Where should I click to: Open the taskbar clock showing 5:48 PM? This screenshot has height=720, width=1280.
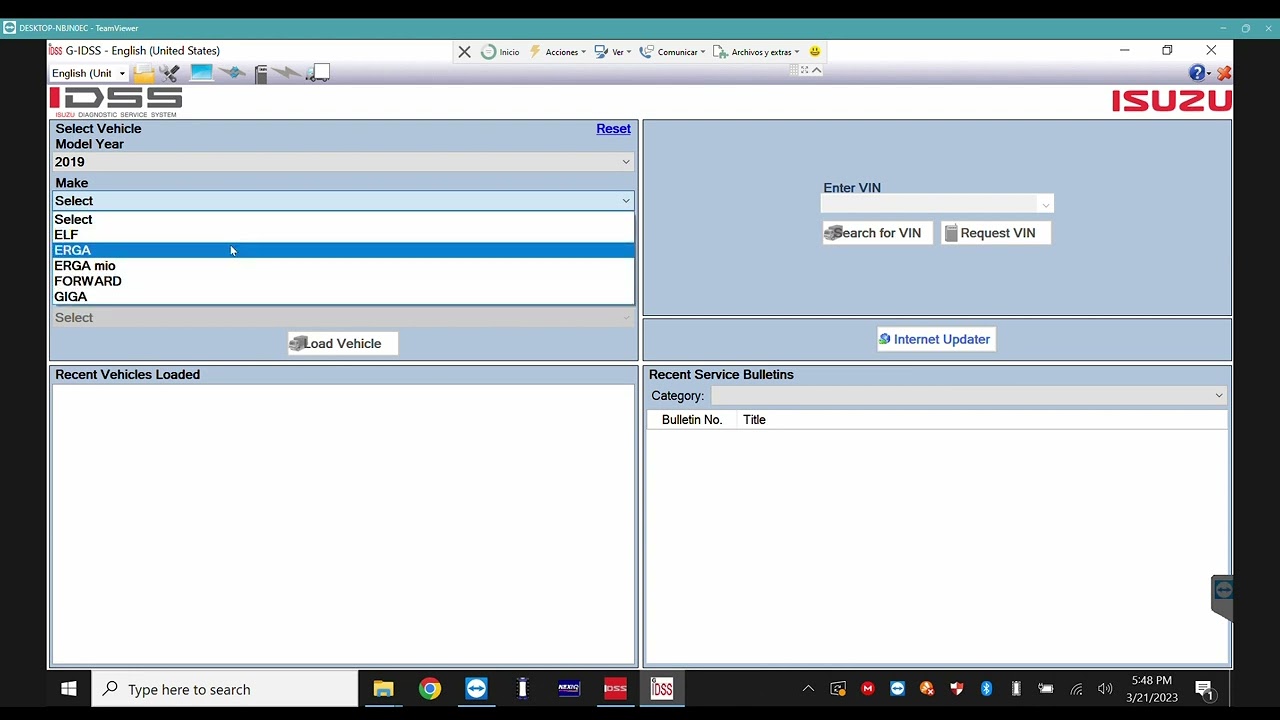click(x=1152, y=689)
